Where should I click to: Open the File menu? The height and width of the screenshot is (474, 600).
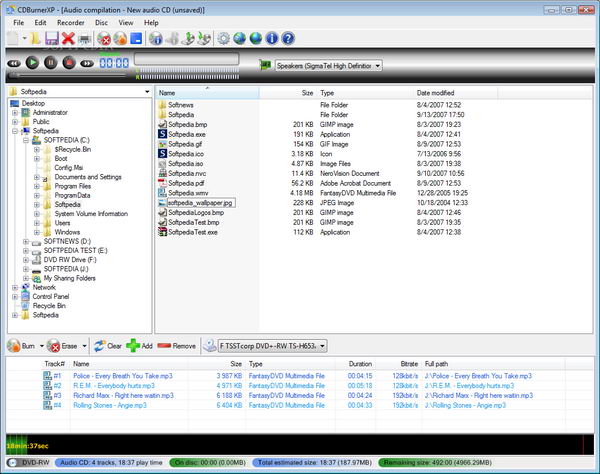pyautogui.click(x=18, y=23)
